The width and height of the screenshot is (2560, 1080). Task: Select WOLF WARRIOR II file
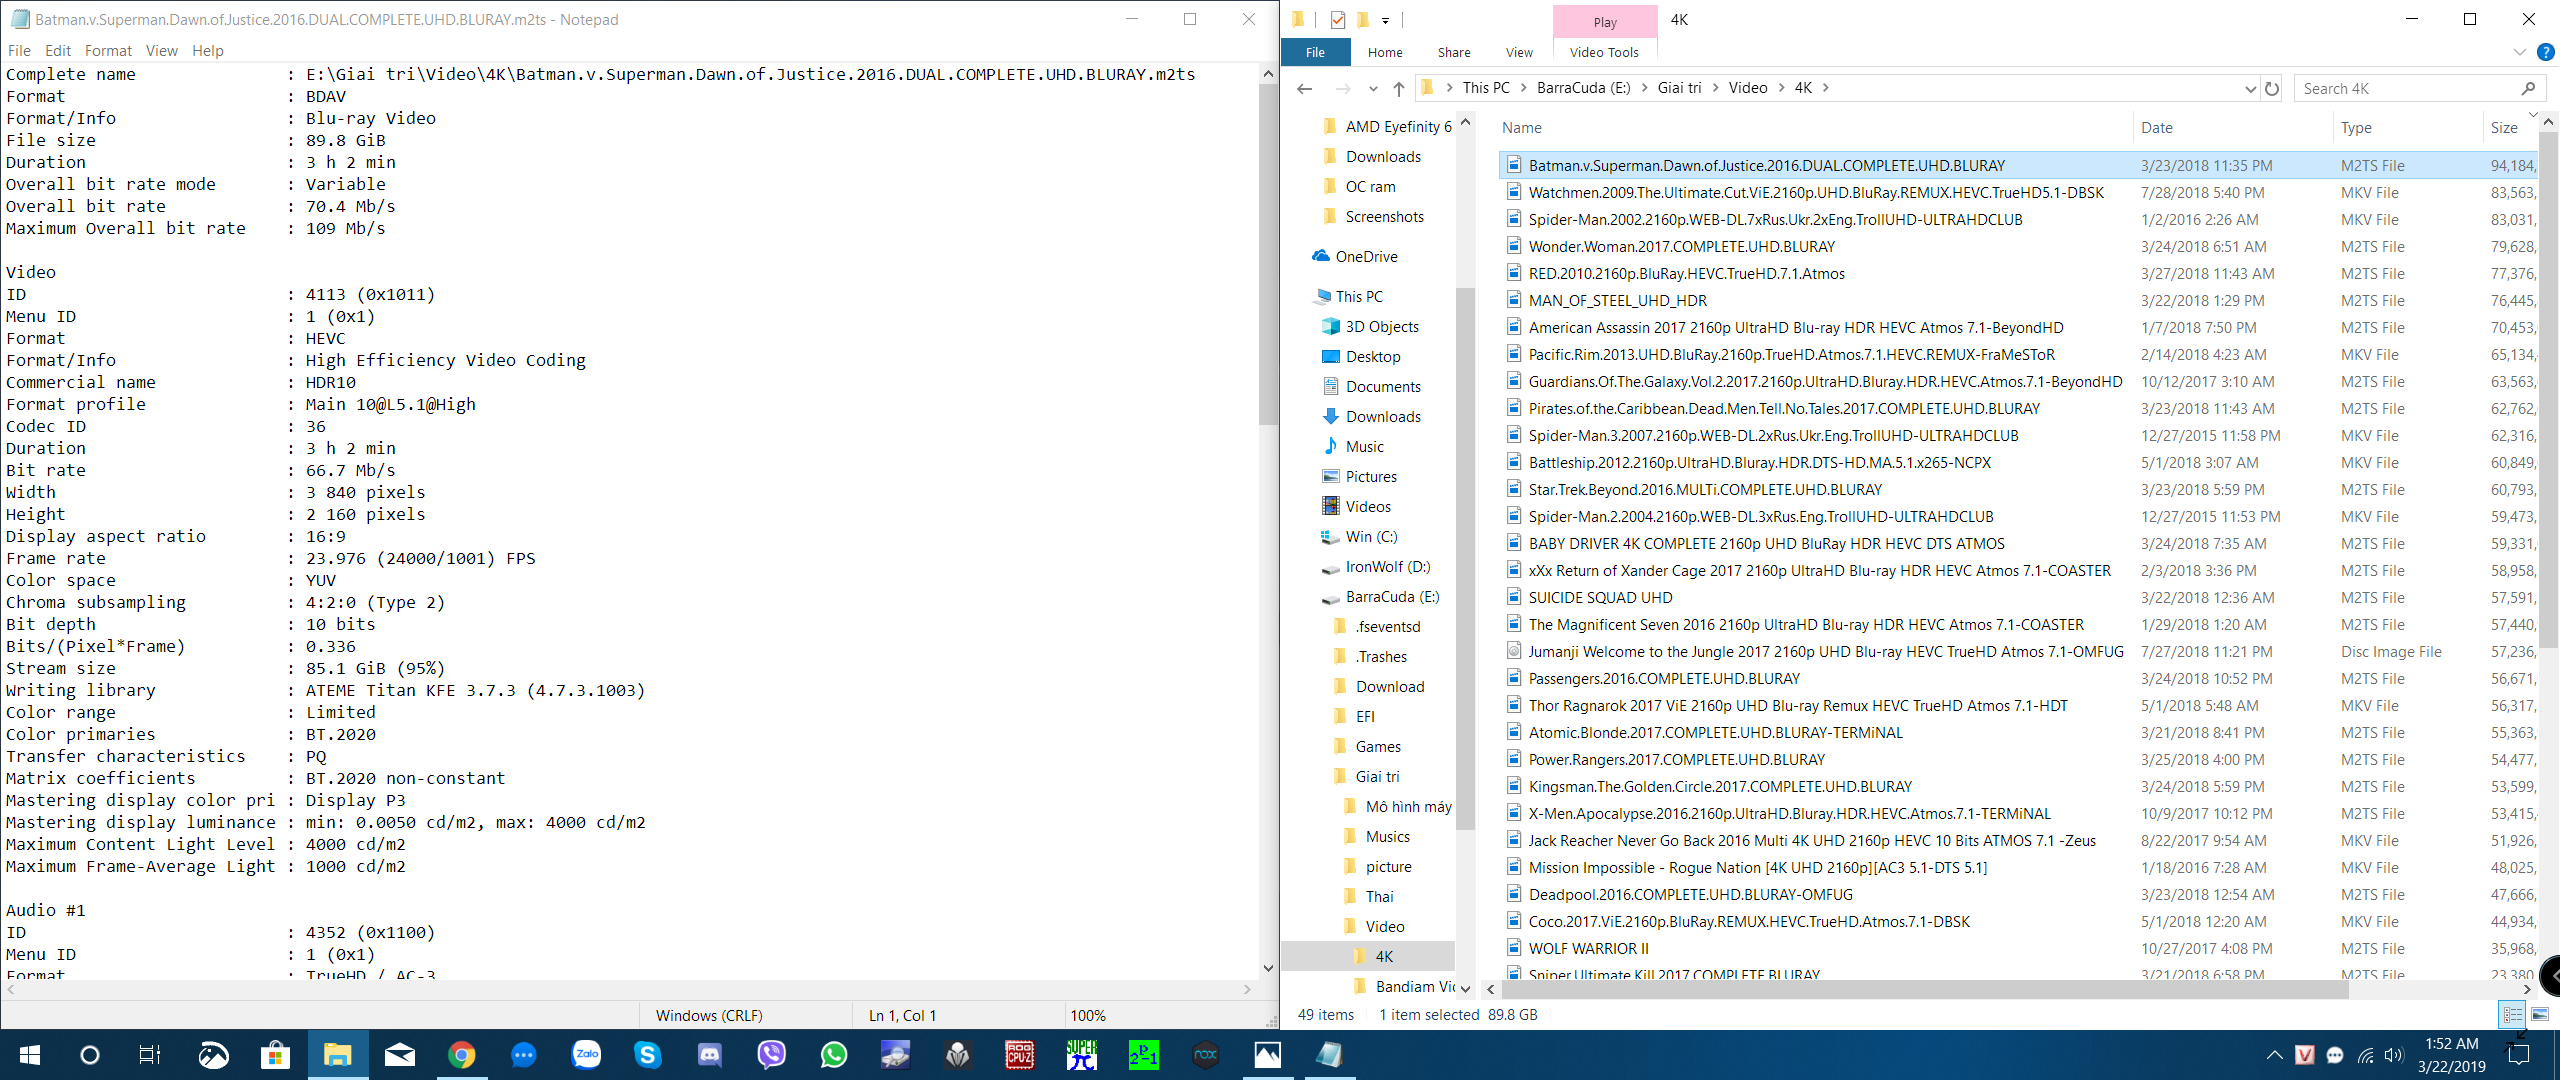point(1588,949)
